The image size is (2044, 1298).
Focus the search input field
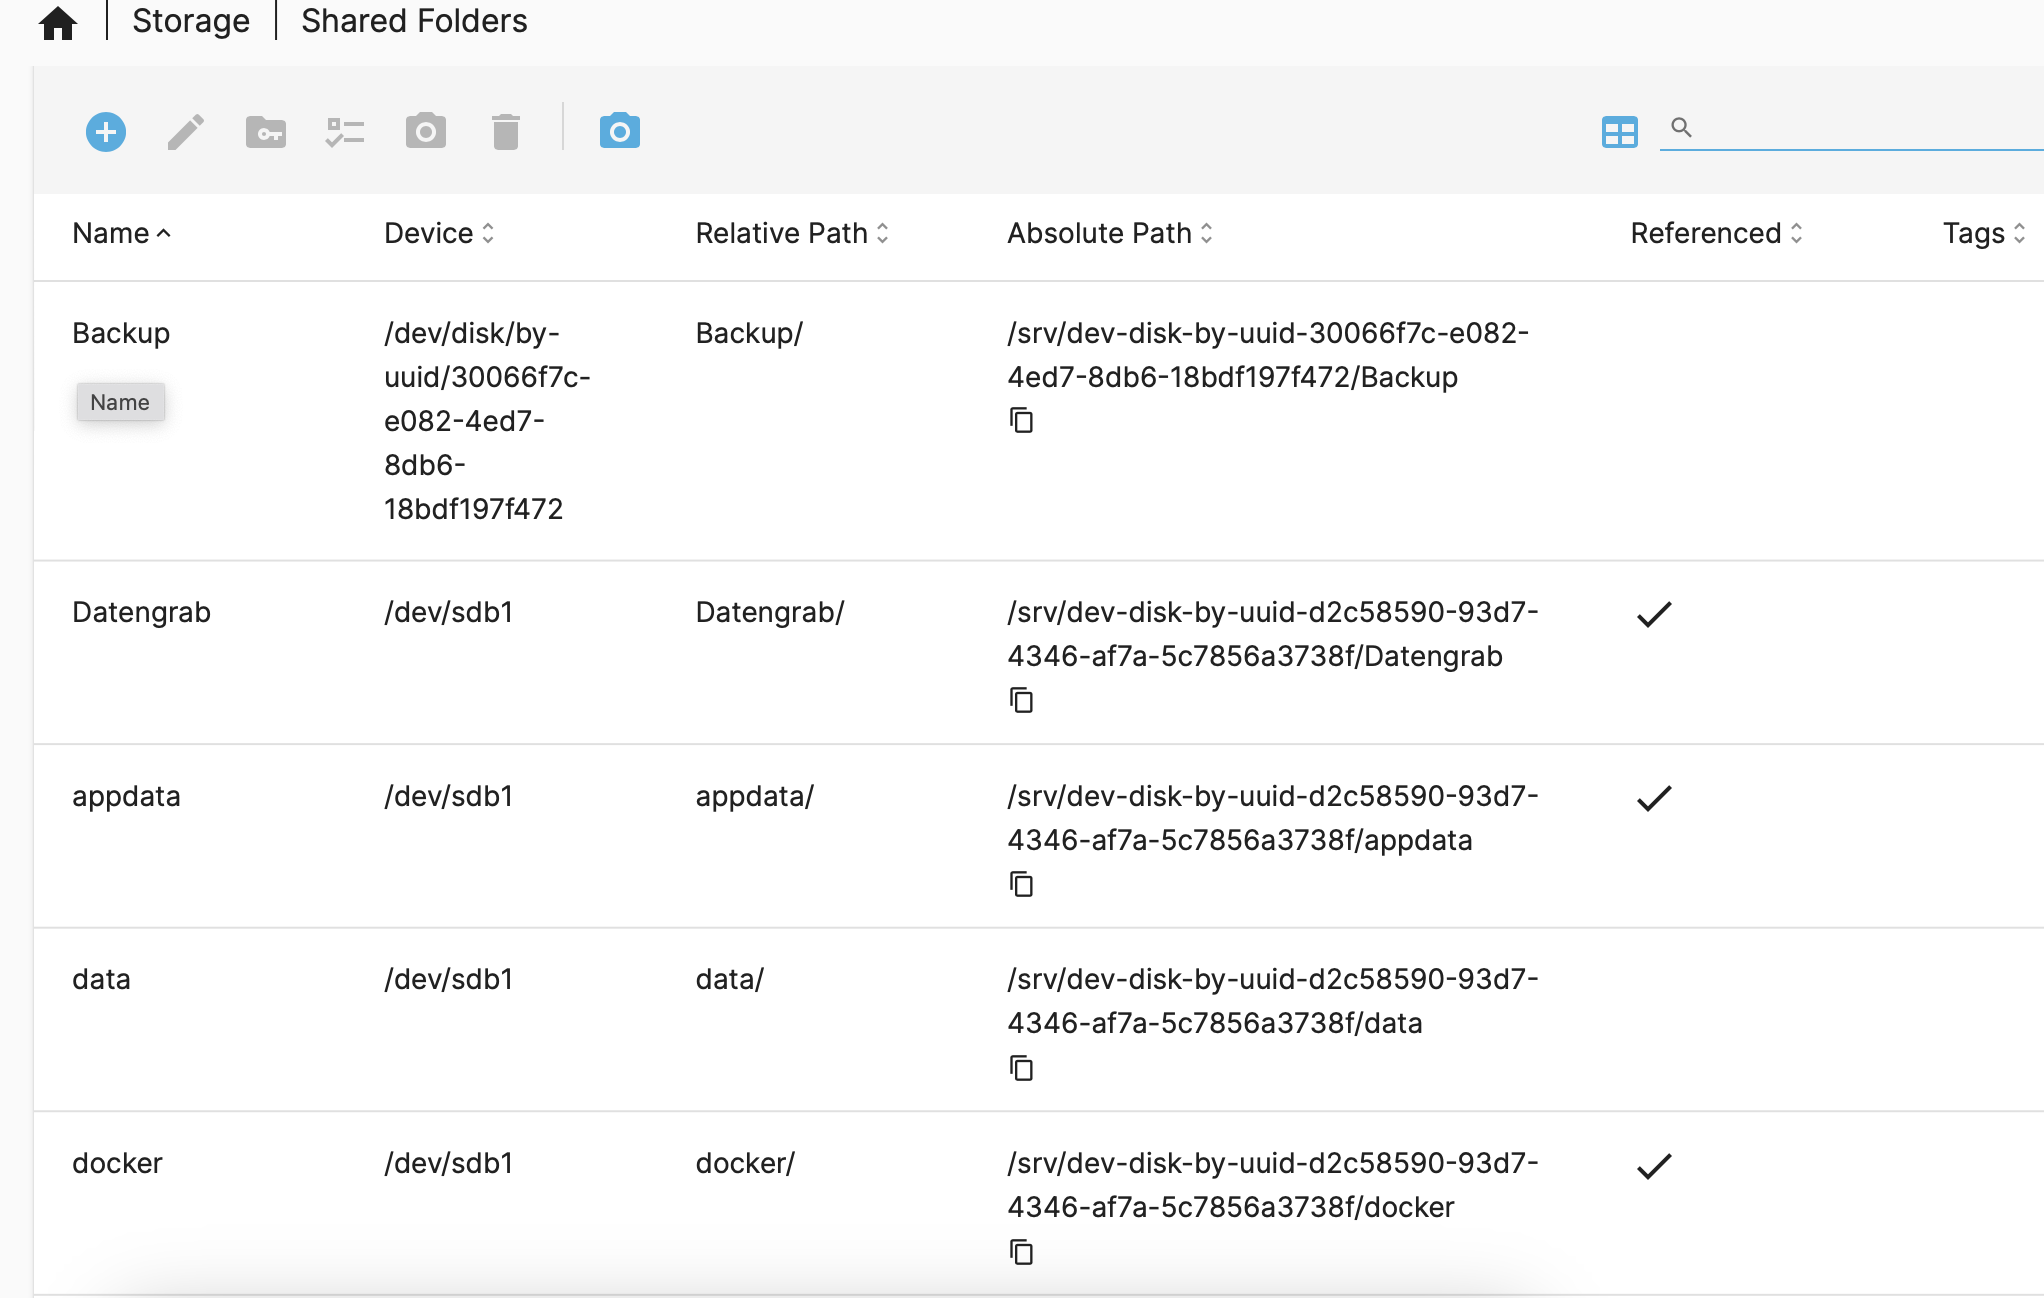click(x=1860, y=128)
